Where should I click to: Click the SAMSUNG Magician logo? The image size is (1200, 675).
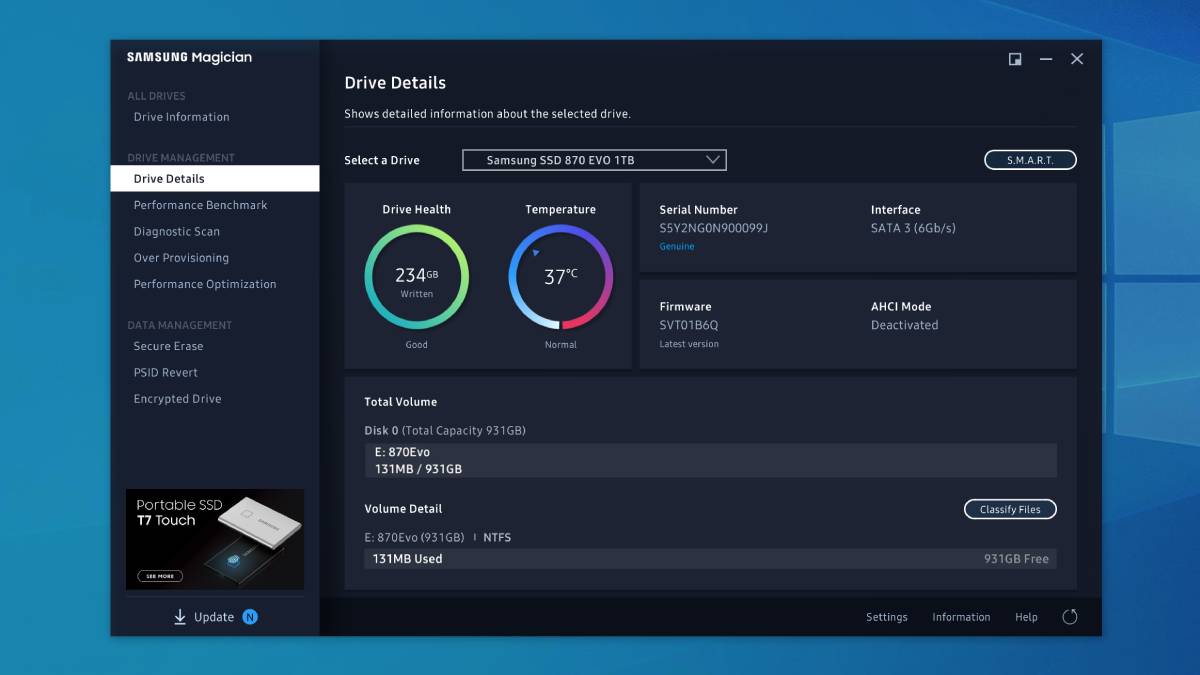coord(189,58)
